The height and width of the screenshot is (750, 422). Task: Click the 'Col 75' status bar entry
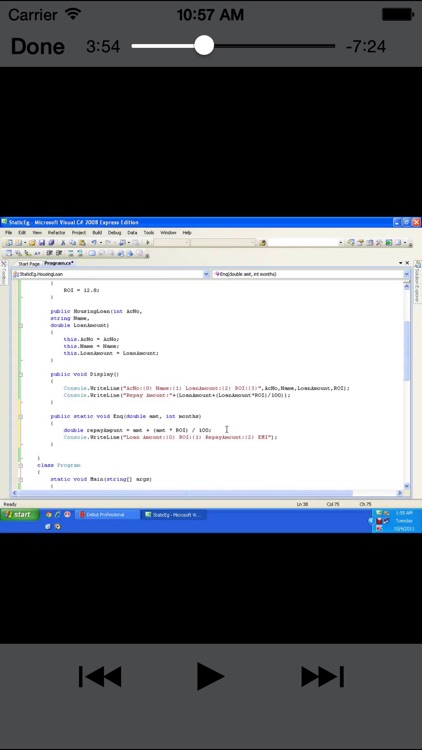(x=333, y=504)
